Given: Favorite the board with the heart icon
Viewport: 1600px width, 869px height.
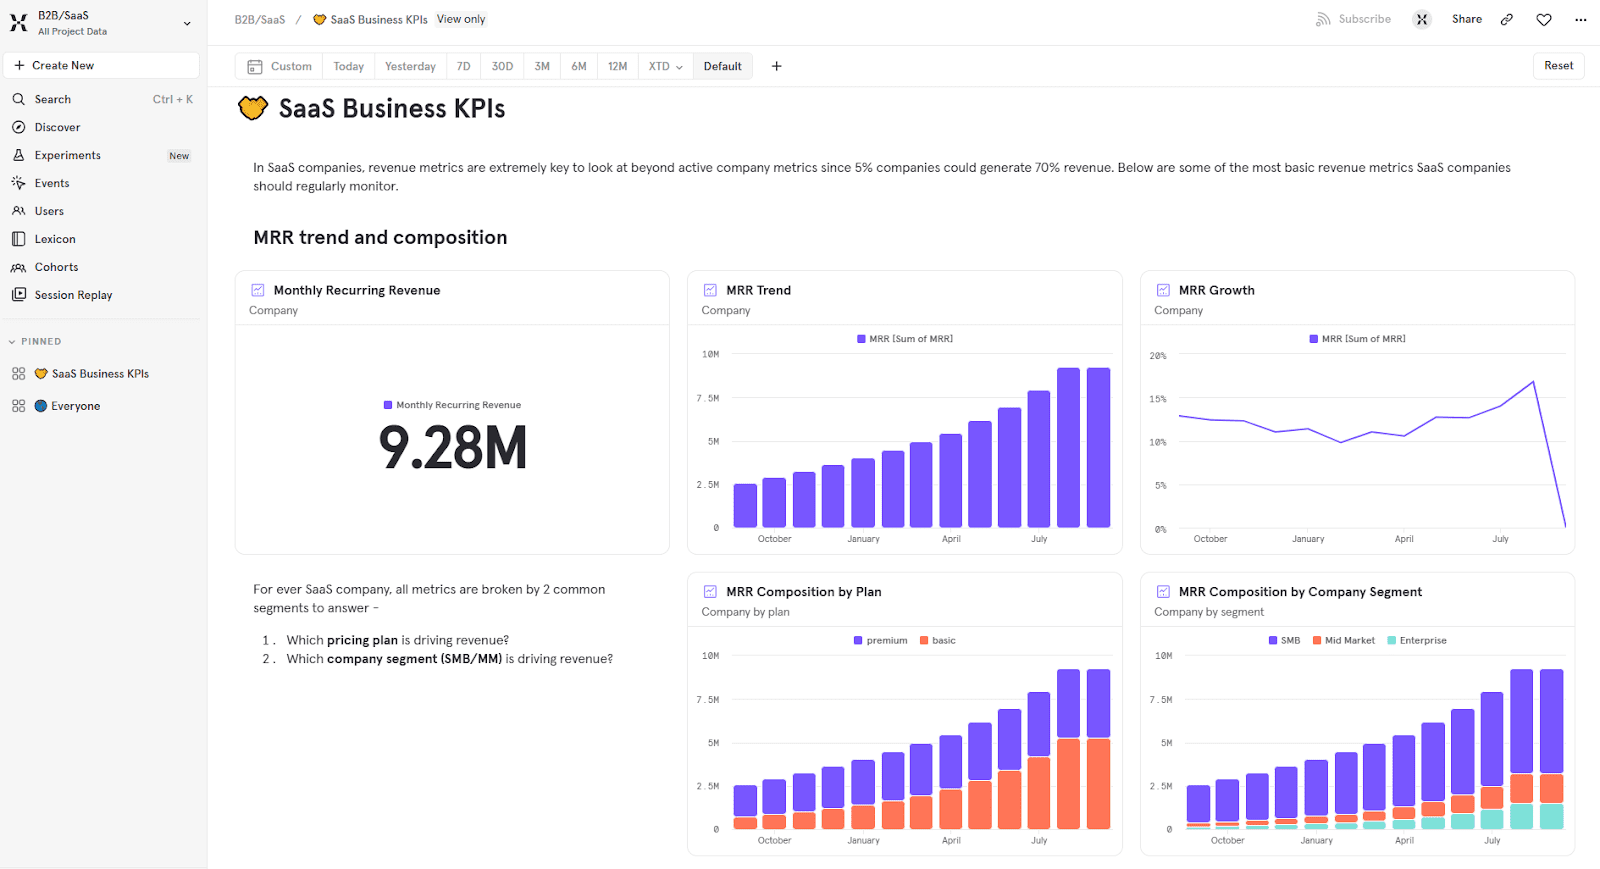Looking at the screenshot, I should coord(1544,20).
